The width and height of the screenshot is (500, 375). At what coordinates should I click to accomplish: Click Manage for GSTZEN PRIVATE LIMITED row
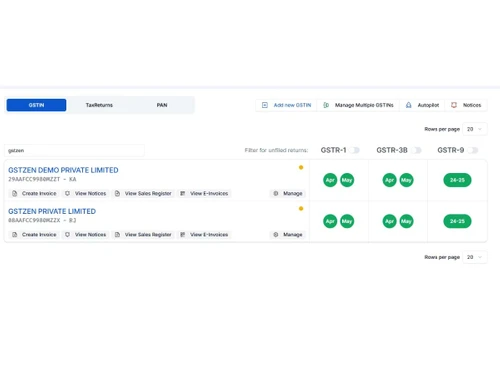click(288, 235)
